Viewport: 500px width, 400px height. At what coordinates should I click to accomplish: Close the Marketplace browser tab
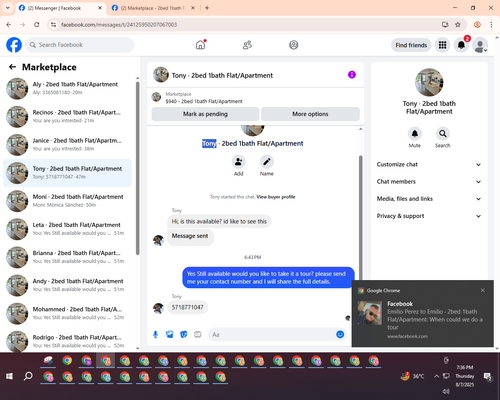click(193, 8)
